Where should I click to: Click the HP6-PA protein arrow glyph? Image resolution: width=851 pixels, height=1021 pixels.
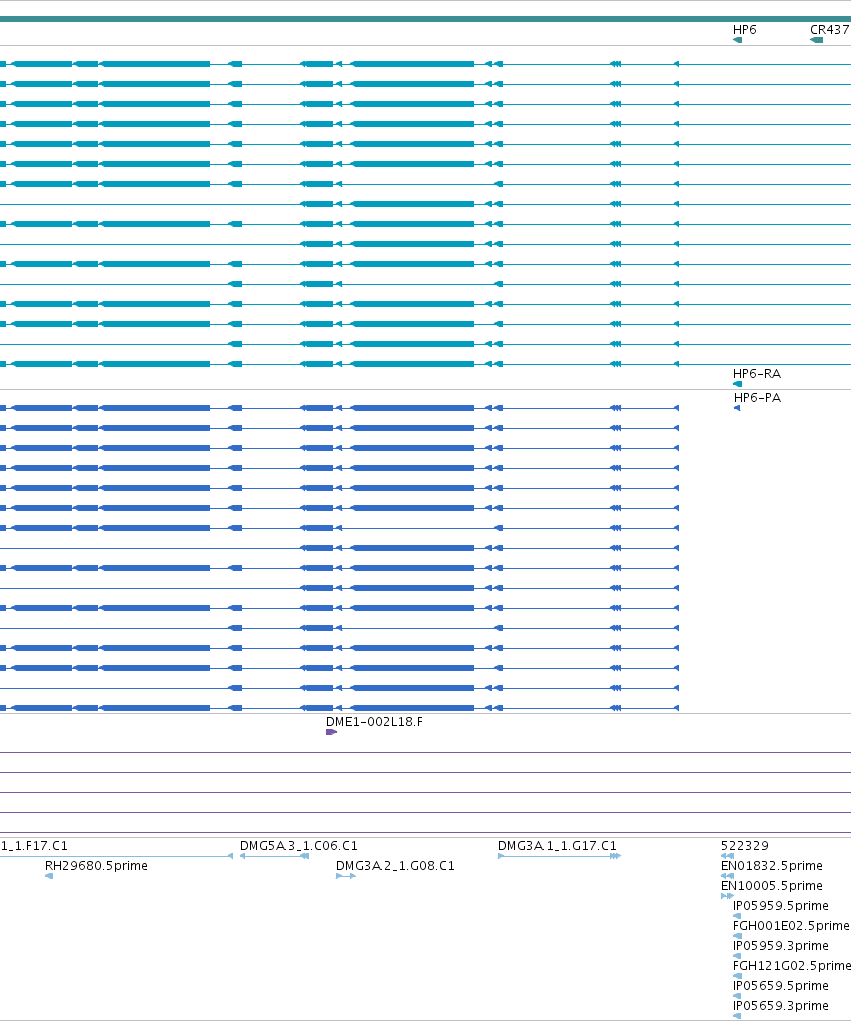[737, 408]
